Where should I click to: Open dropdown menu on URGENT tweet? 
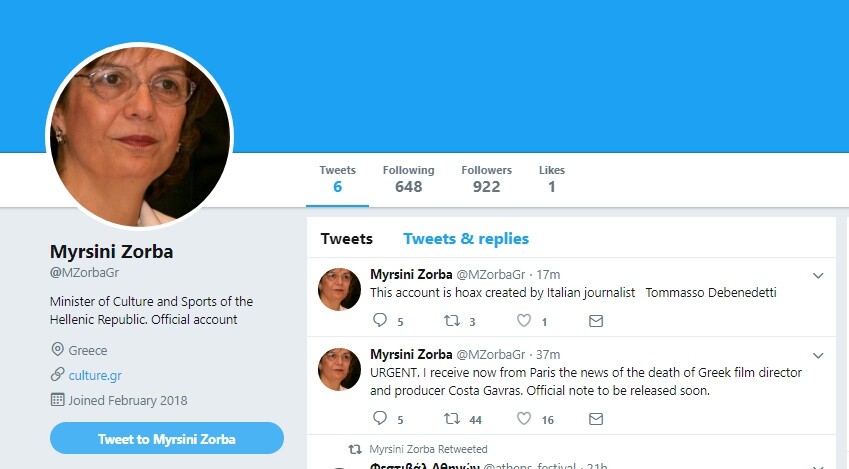pos(818,355)
